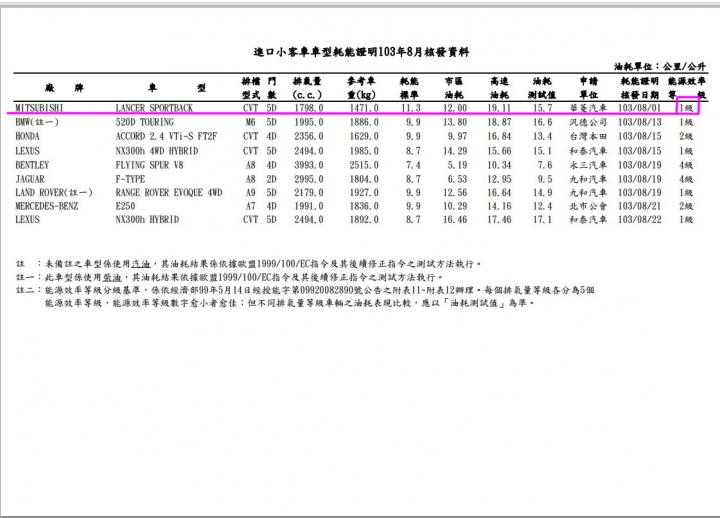The width and height of the screenshot is (720, 518).
Task: Click underlined word 汽油 in the first note
Action: [x=141, y=264]
